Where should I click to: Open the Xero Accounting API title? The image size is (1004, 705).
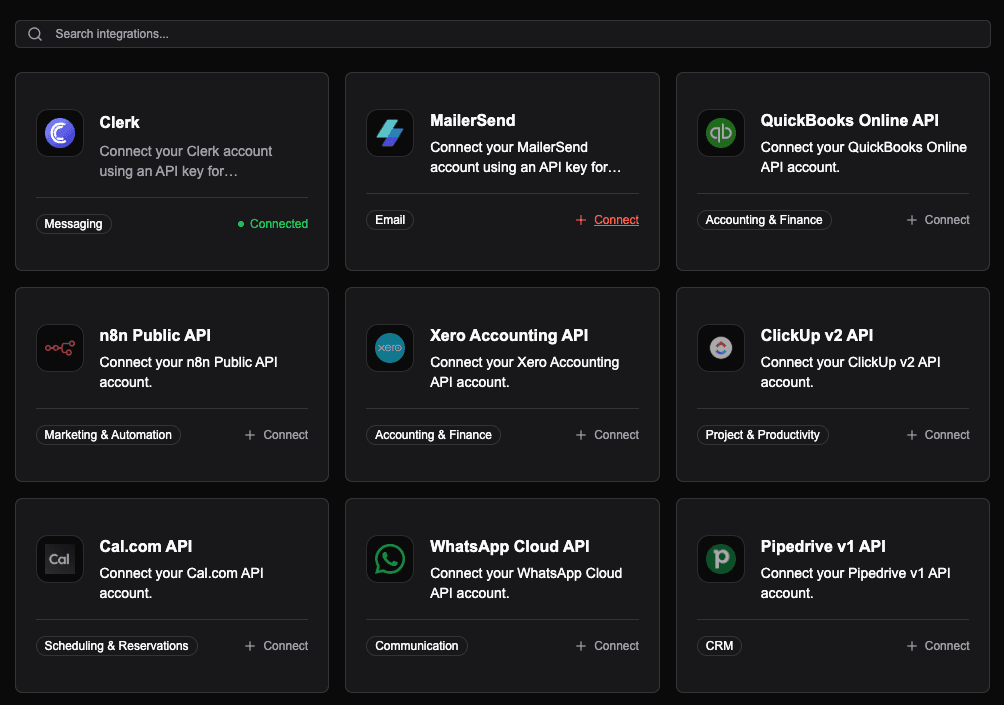pos(509,335)
